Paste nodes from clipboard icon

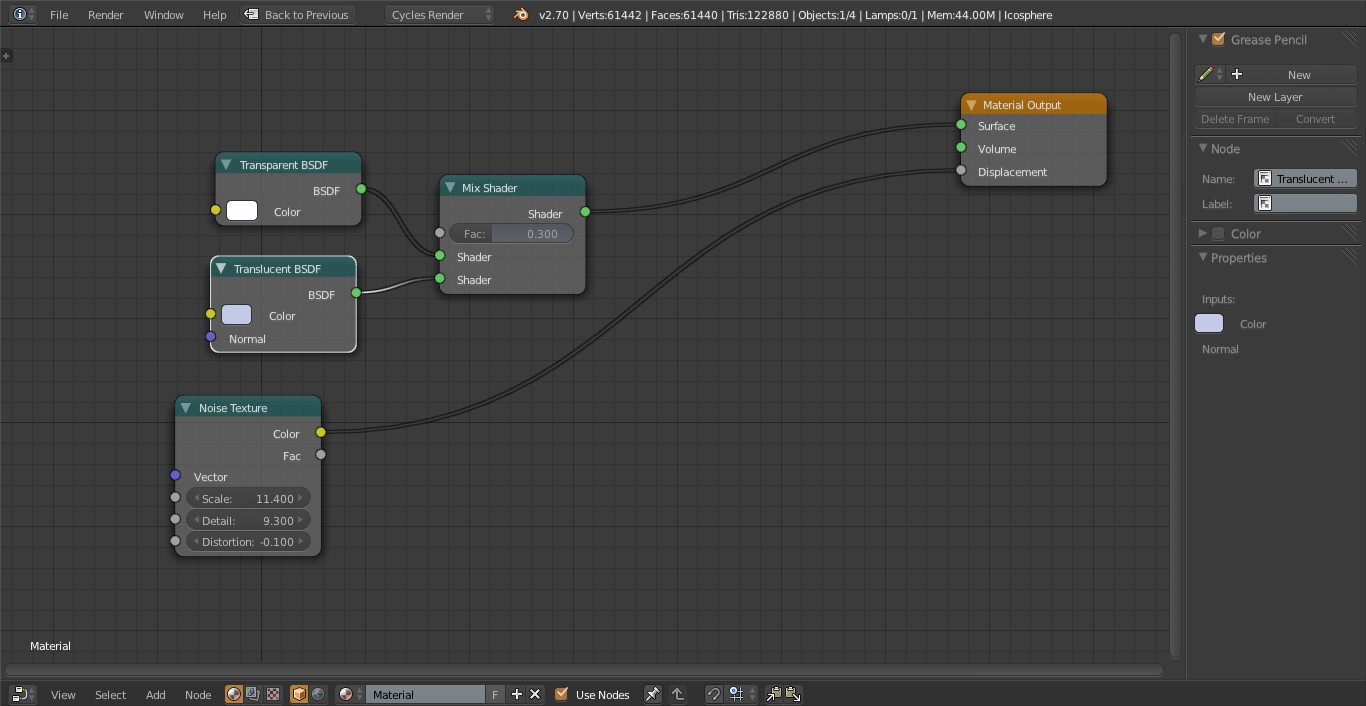tap(793, 694)
